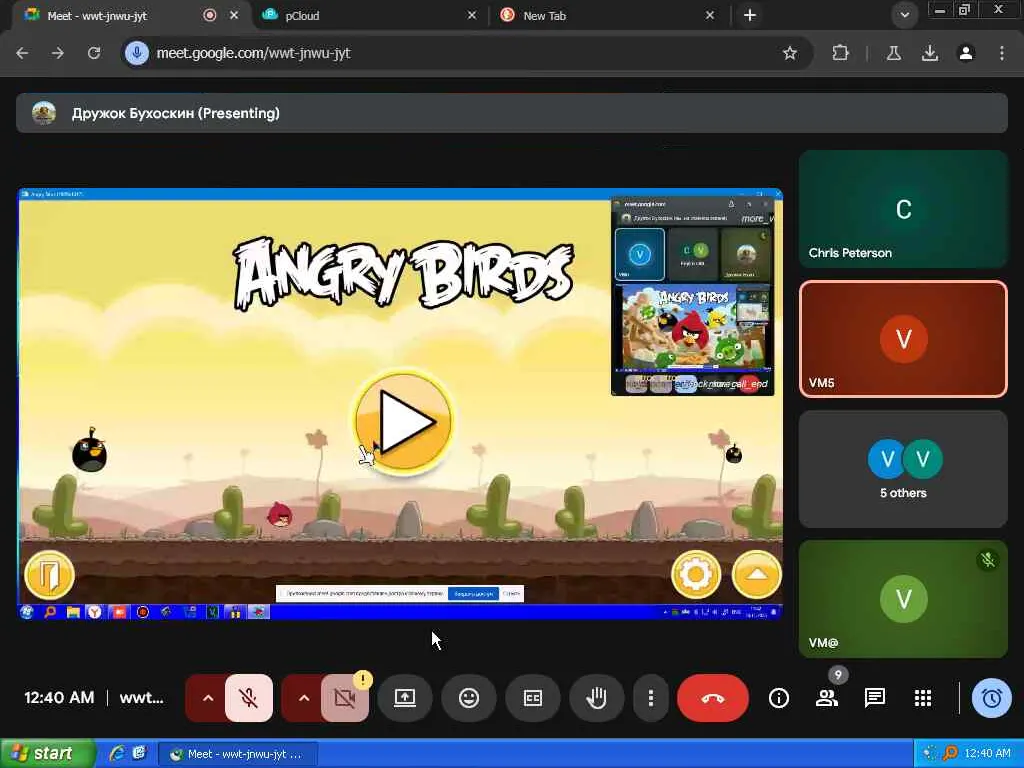Open the Chrome three-dot menu

pos(1002,53)
